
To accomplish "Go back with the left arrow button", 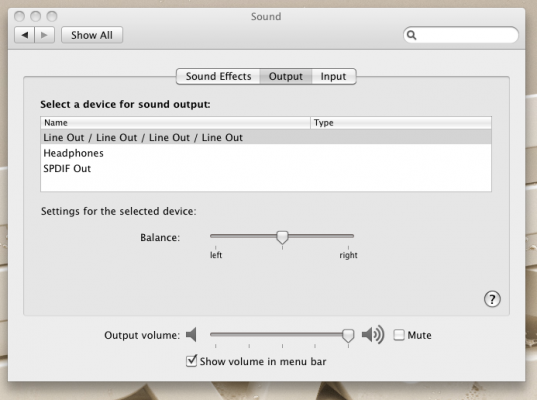I will pyautogui.click(x=24, y=35).
